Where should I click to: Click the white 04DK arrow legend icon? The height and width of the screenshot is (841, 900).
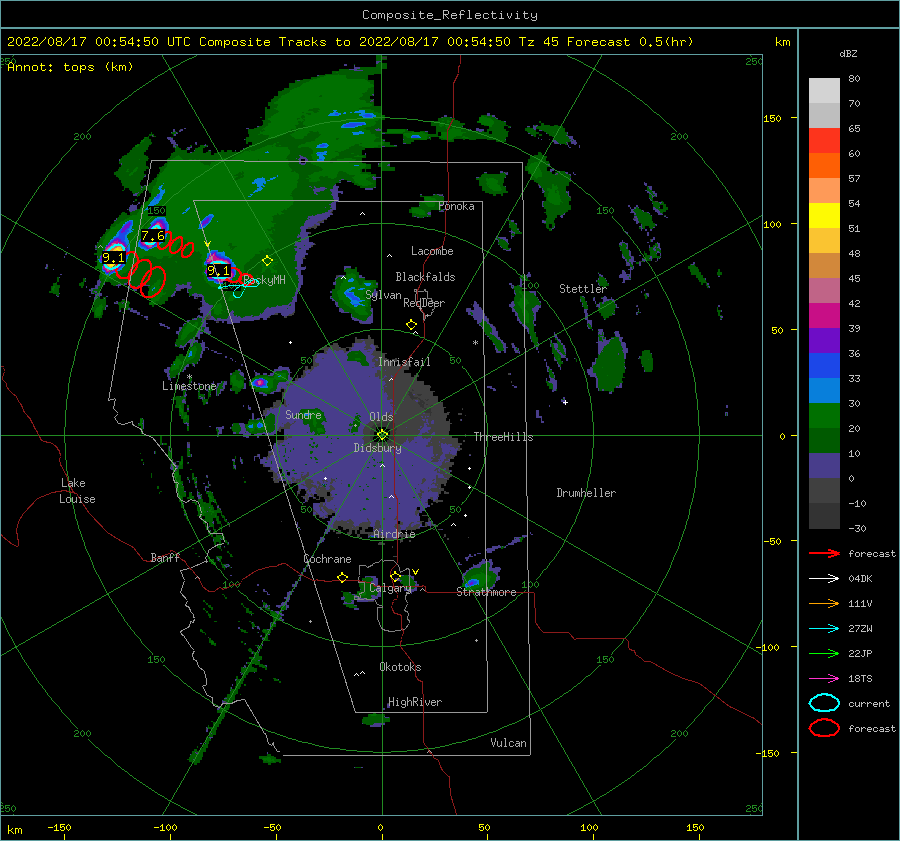pos(824,579)
